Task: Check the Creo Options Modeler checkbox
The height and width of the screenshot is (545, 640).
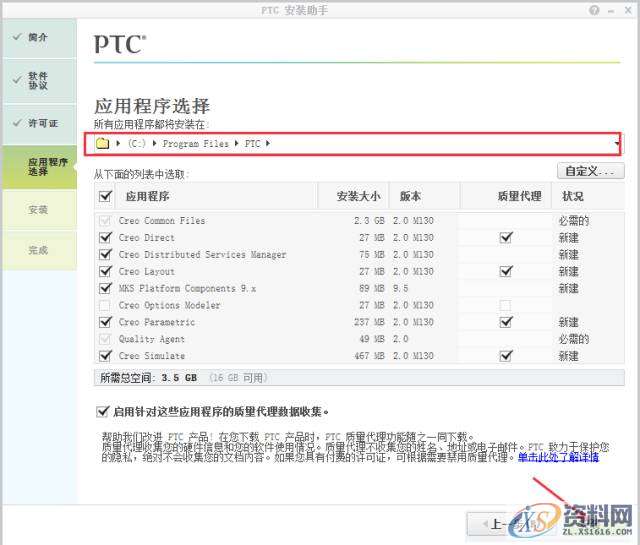Action: click(x=105, y=305)
